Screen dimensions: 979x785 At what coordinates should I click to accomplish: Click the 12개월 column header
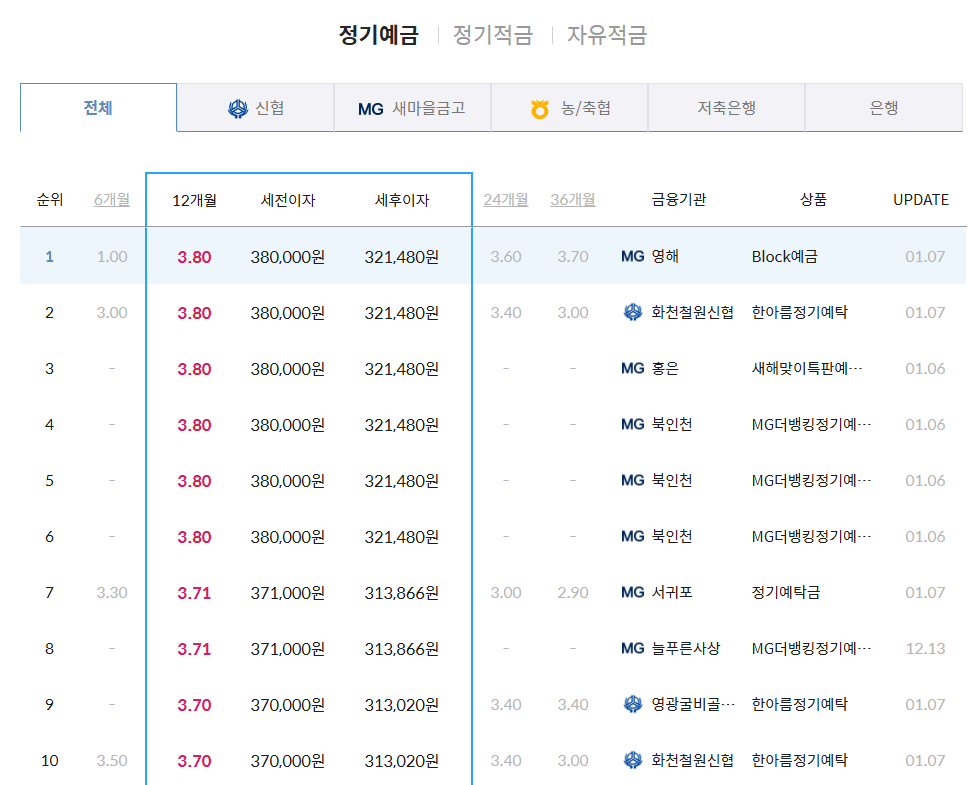coord(194,200)
